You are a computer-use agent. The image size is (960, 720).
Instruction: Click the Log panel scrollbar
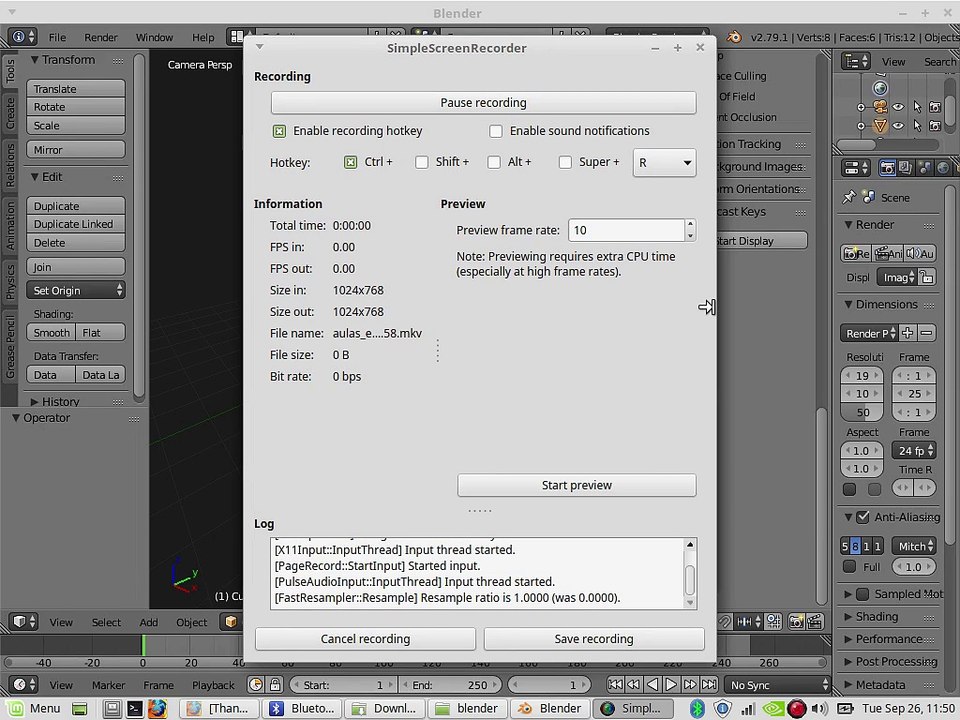[x=690, y=574]
